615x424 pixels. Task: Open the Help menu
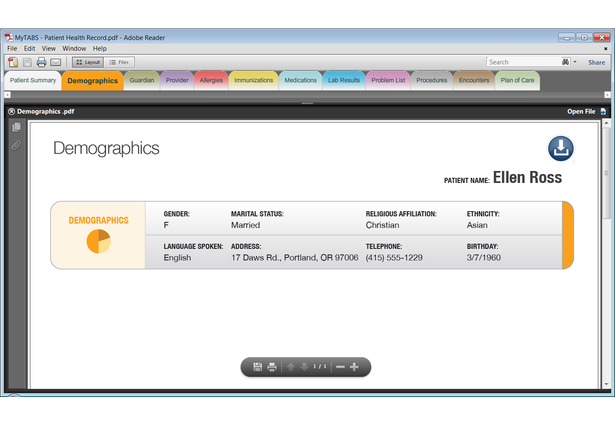[100, 49]
